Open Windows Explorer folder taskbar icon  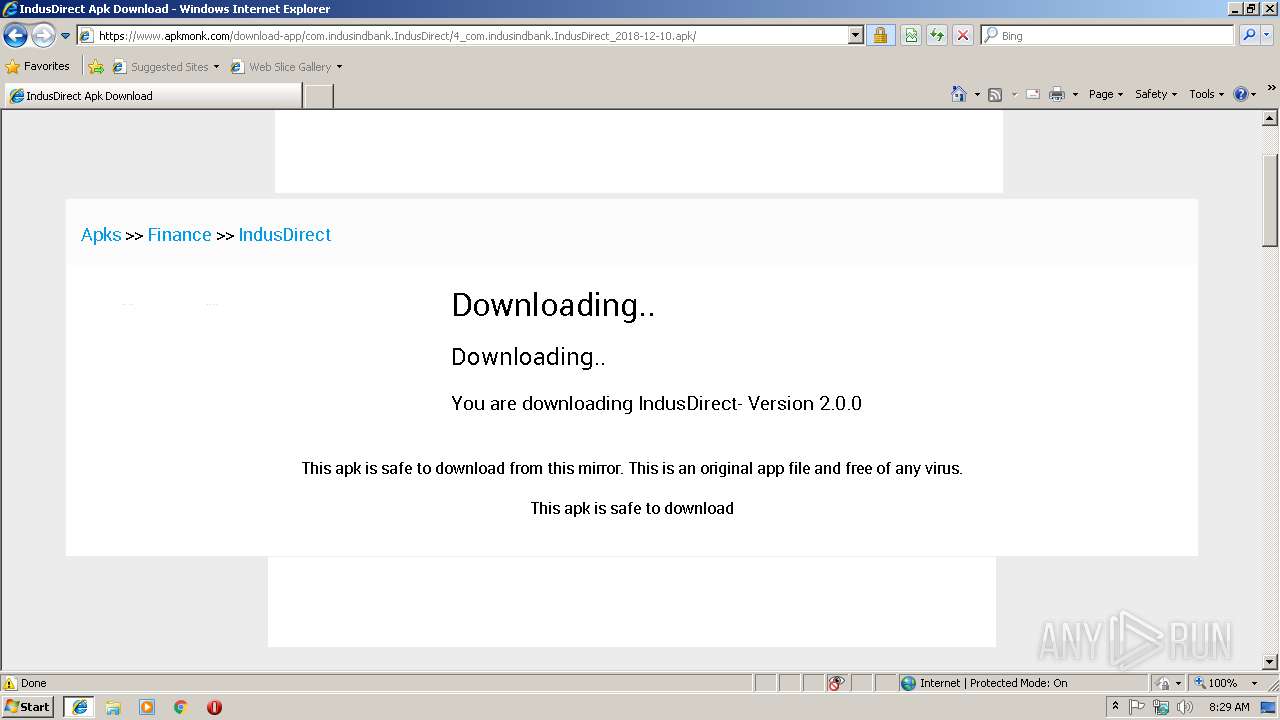tap(113, 707)
